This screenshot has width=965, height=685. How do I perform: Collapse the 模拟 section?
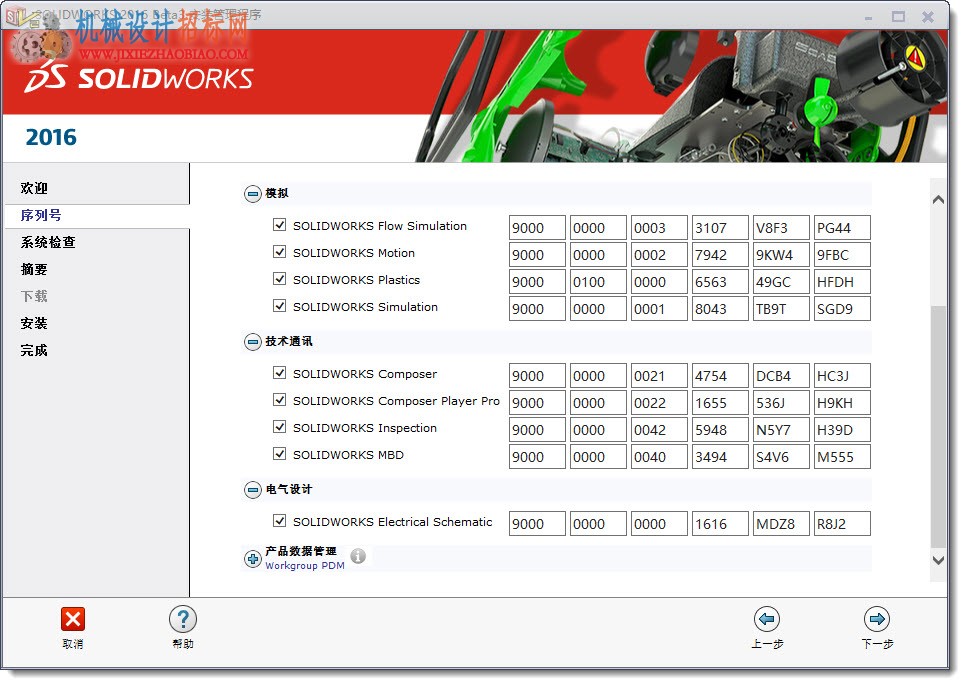(252, 194)
